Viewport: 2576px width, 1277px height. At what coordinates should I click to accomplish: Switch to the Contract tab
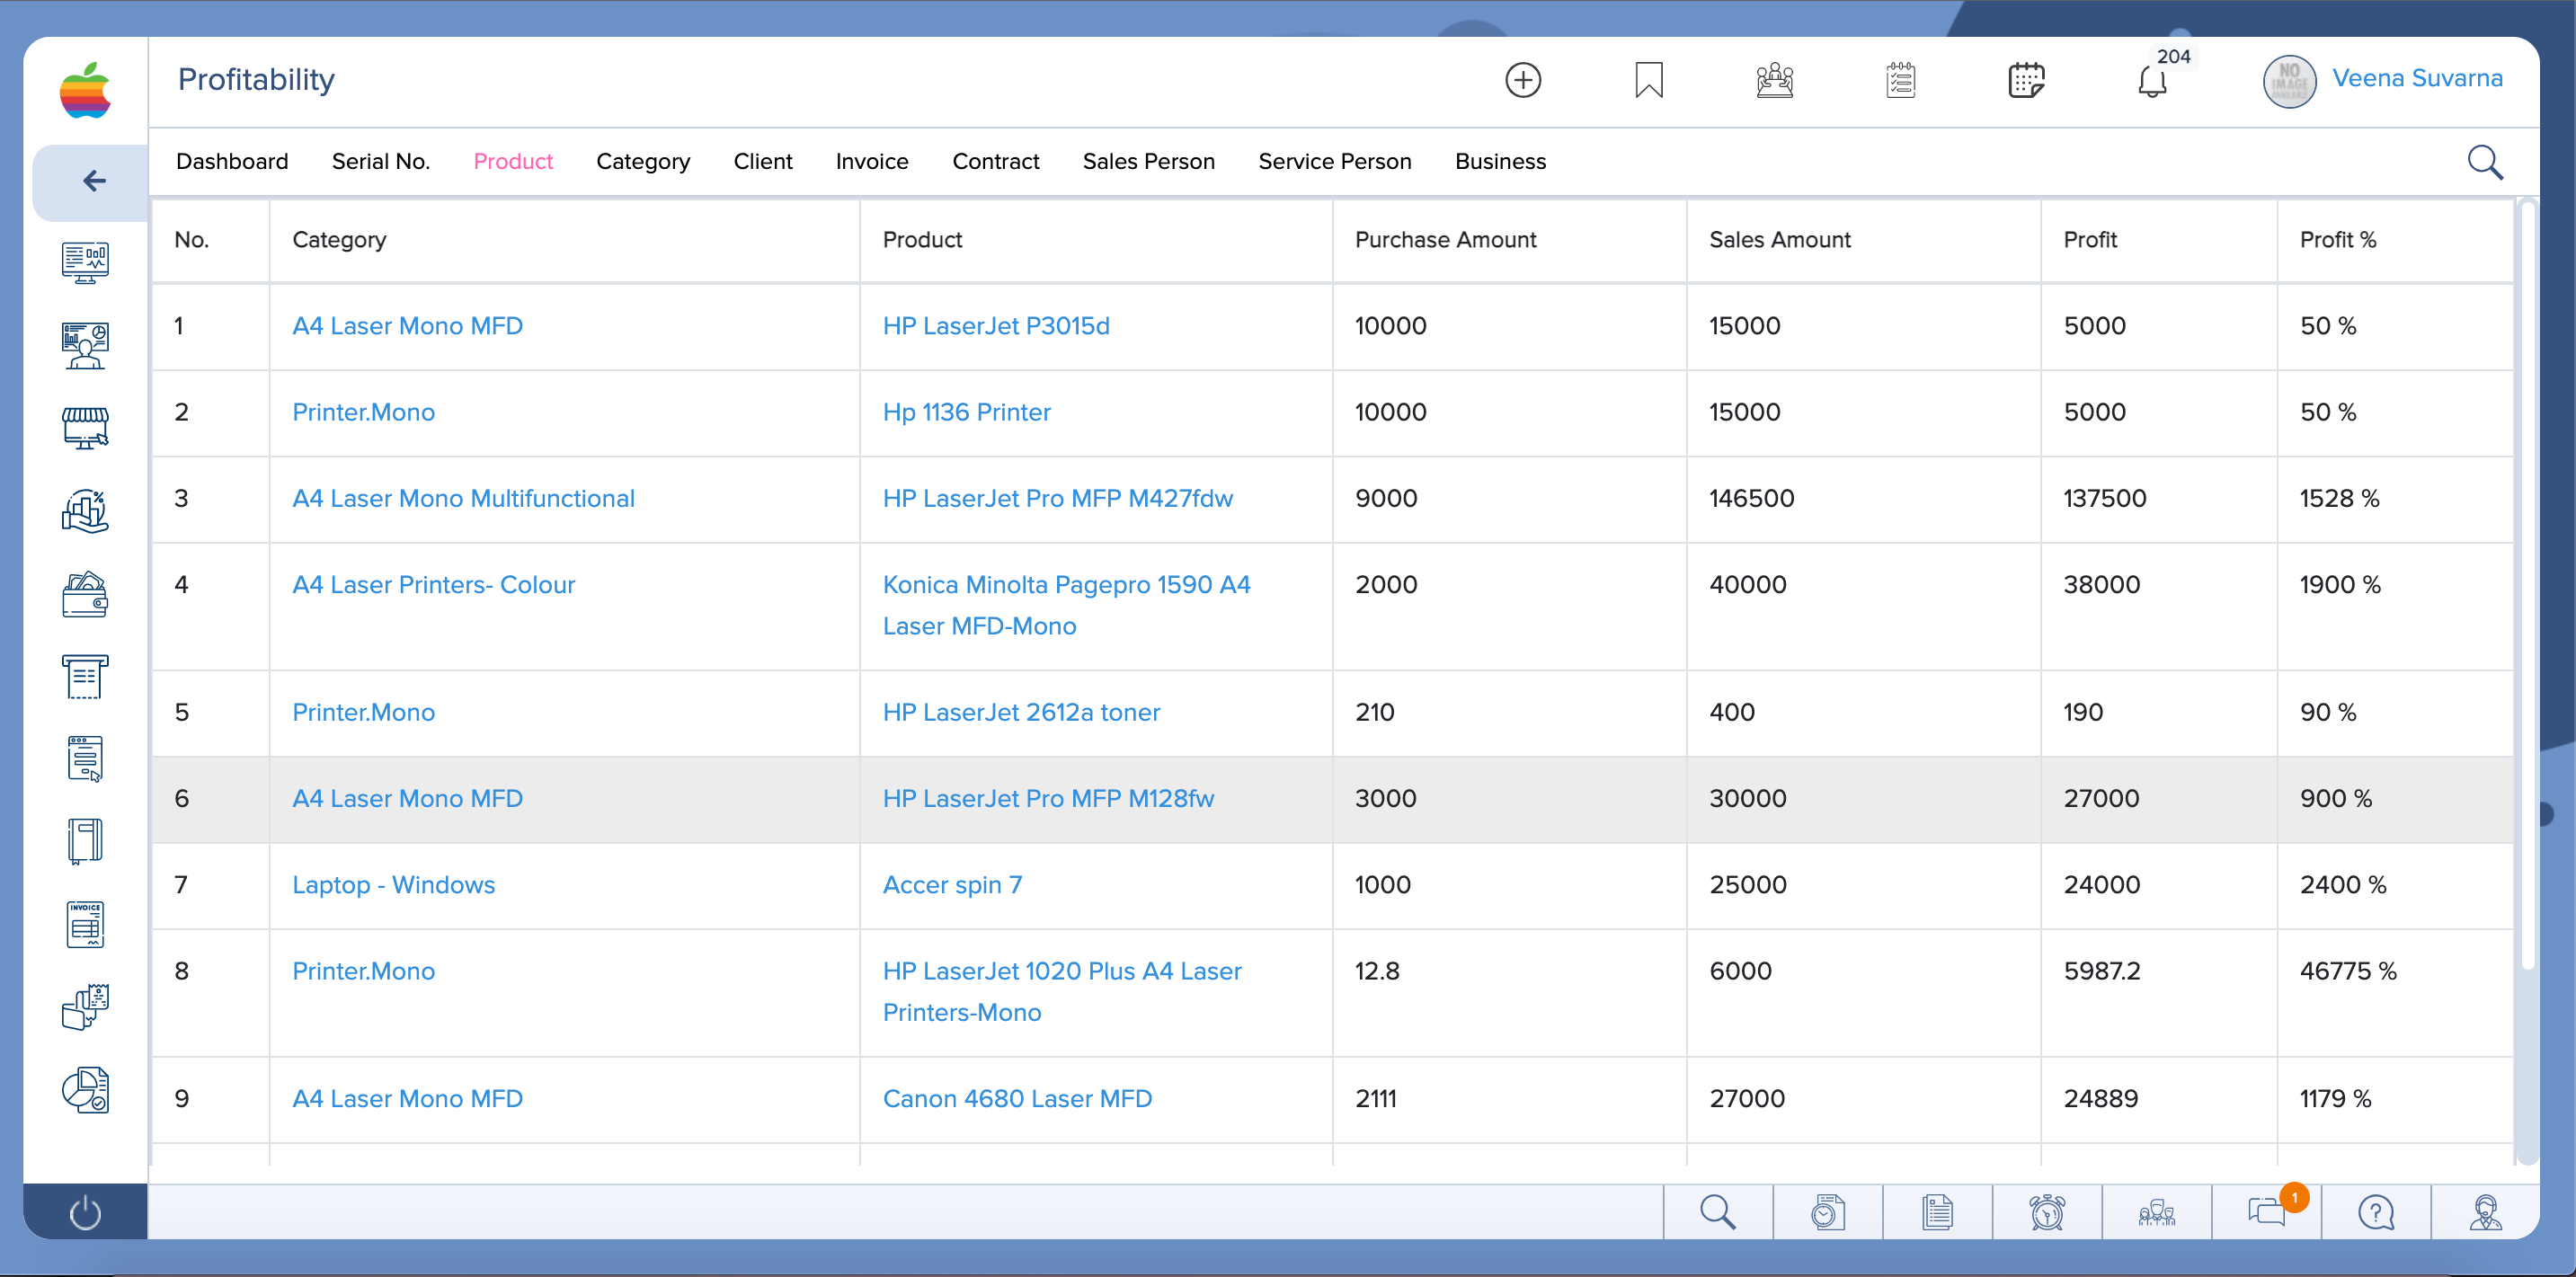[x=996, y=162]
